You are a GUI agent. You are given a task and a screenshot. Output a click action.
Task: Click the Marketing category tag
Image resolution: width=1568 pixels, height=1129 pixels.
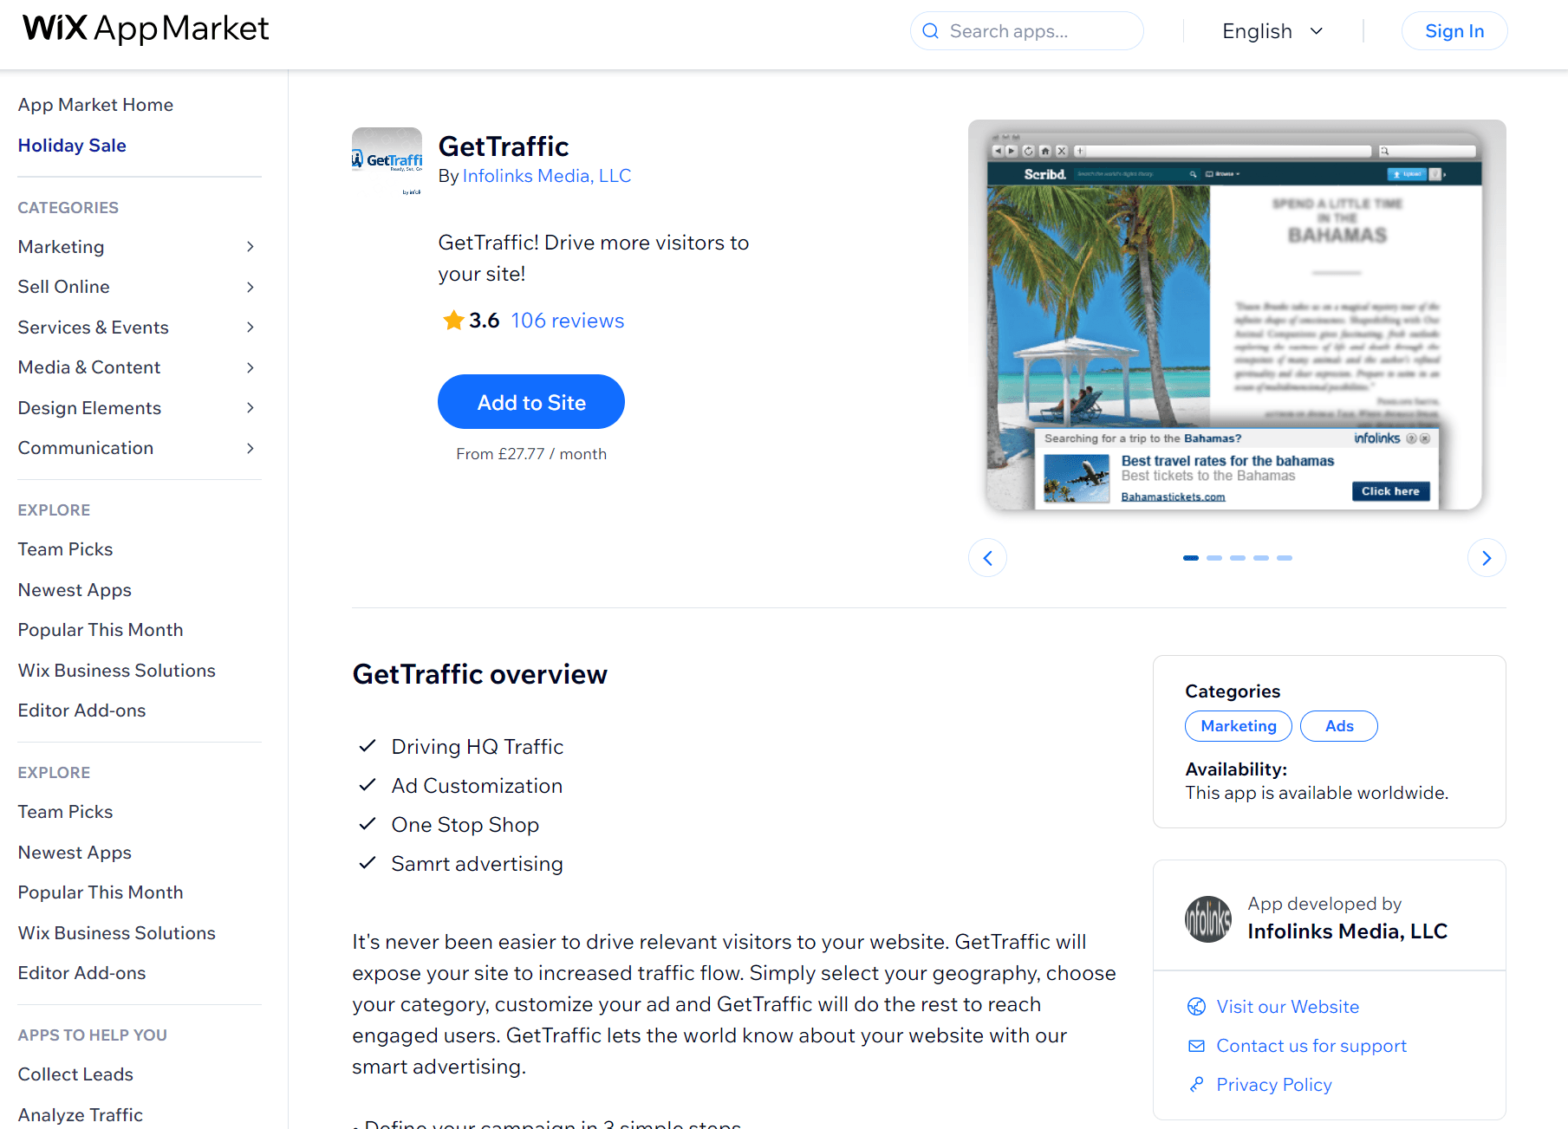pyautogui.click(x=1238, y=726)
